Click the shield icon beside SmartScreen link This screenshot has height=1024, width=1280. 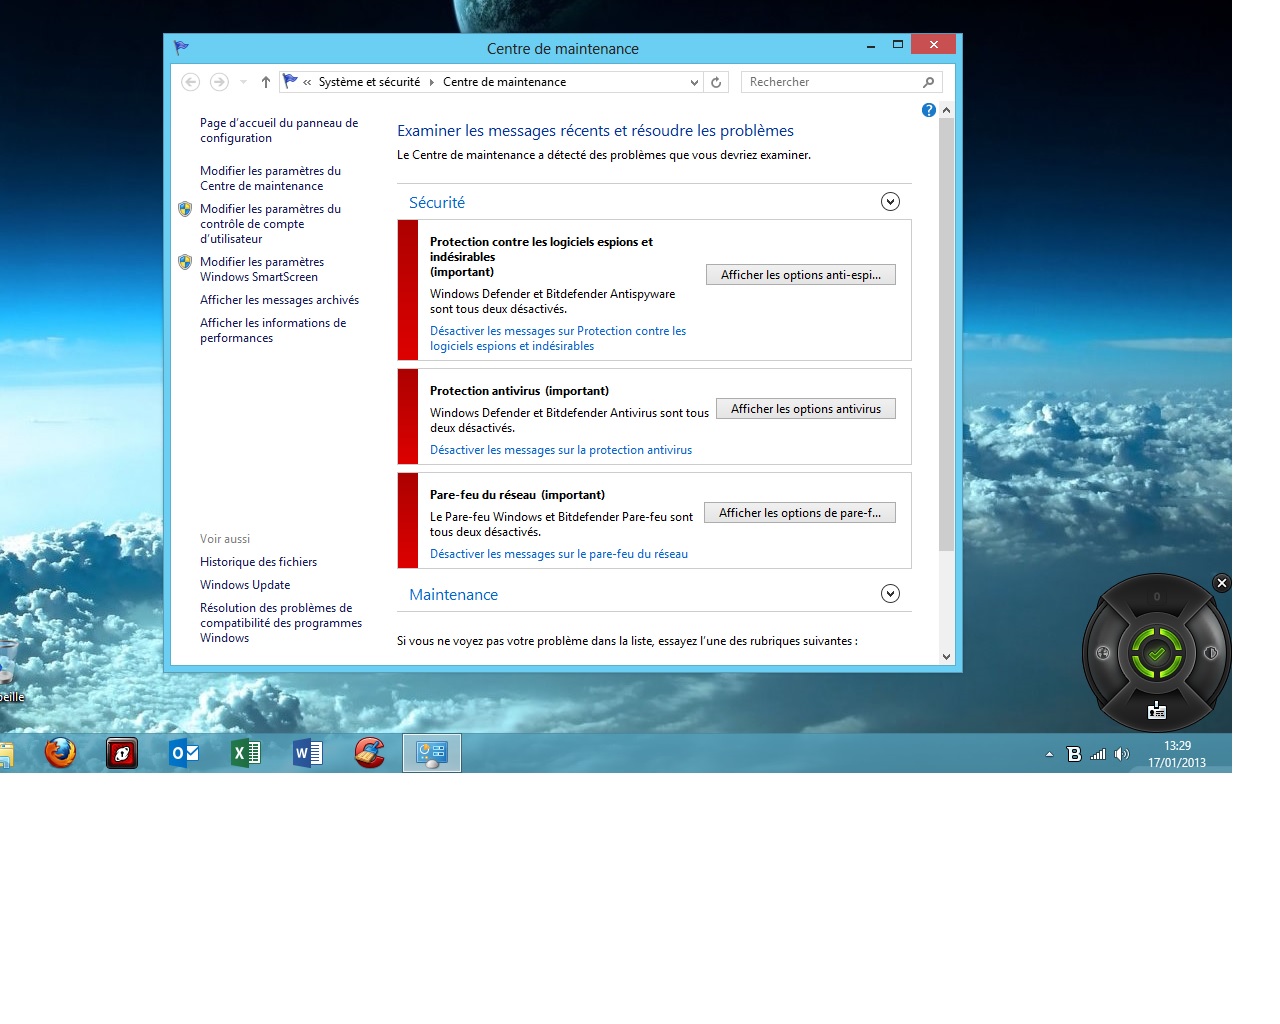[x=185, y=262]
